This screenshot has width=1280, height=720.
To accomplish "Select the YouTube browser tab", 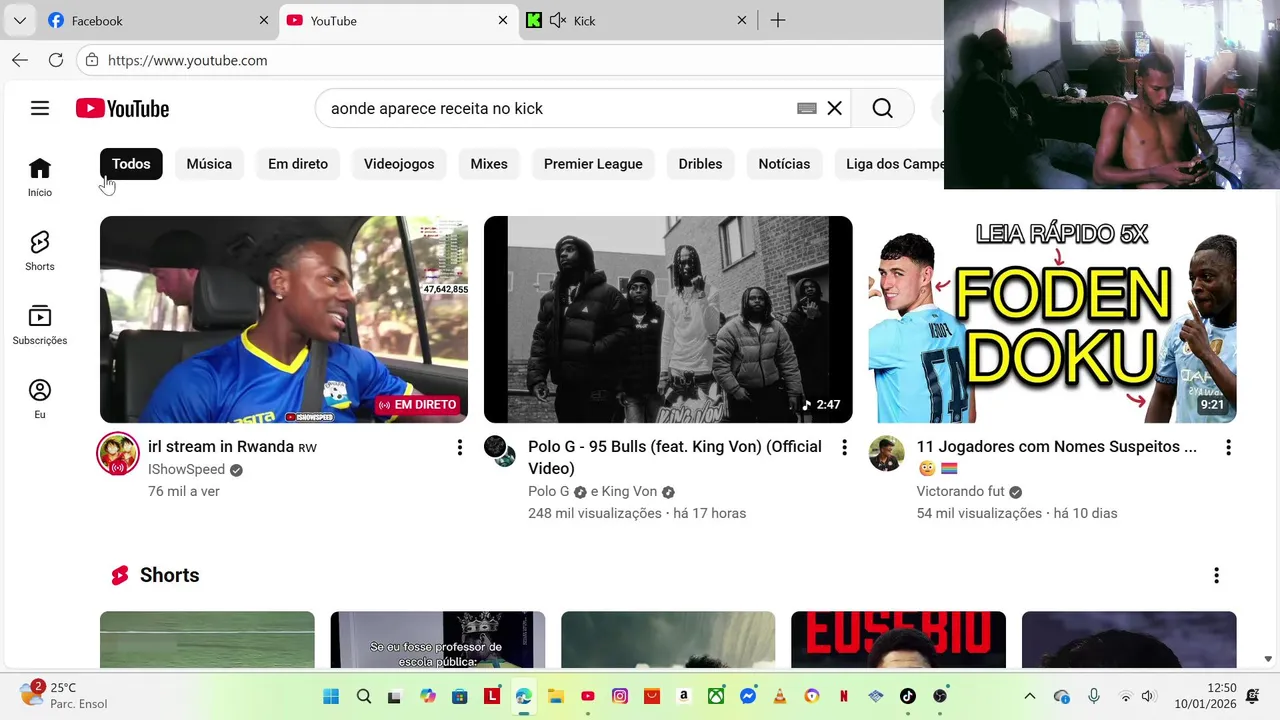I will coord(398,20).
